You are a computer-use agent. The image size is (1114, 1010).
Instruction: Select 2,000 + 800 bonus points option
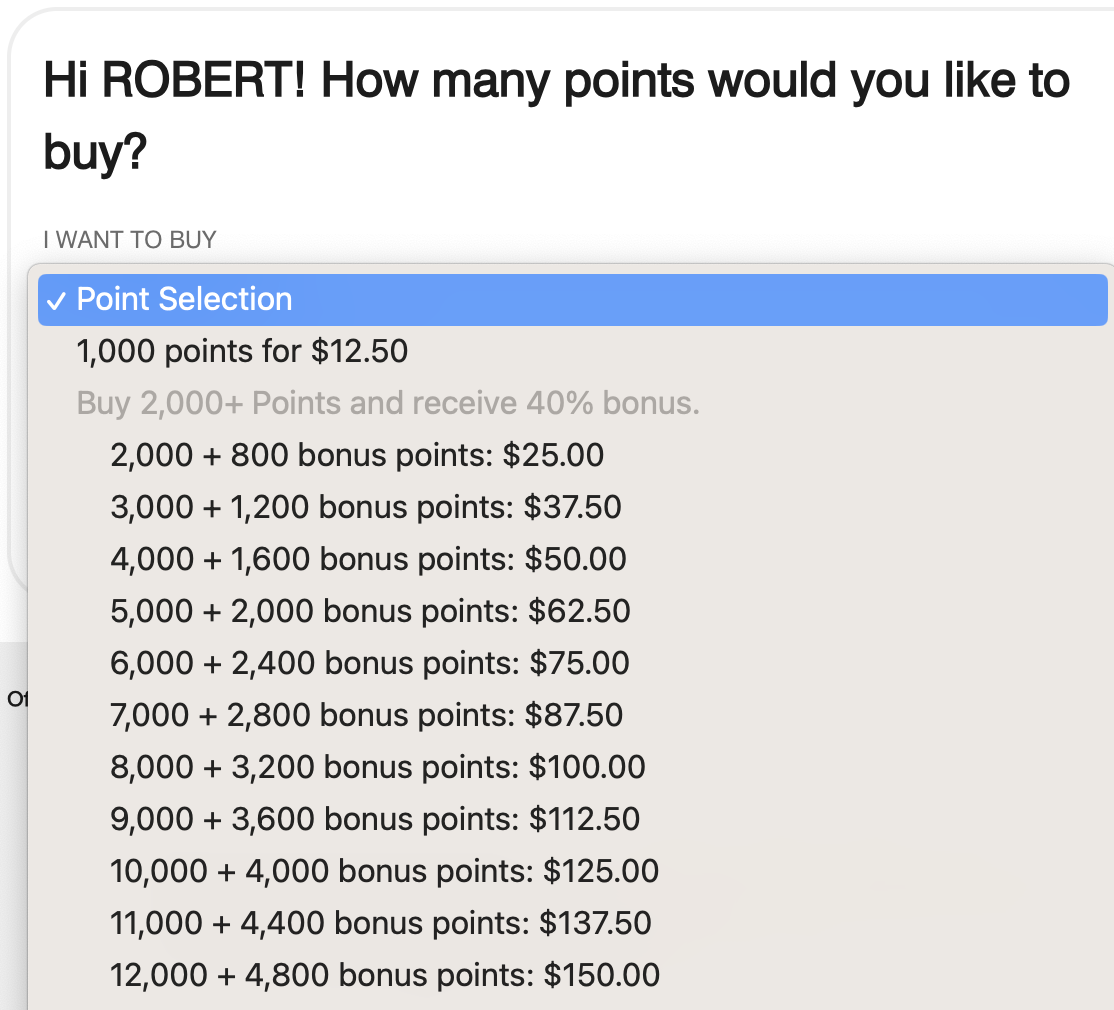(357, 456)
